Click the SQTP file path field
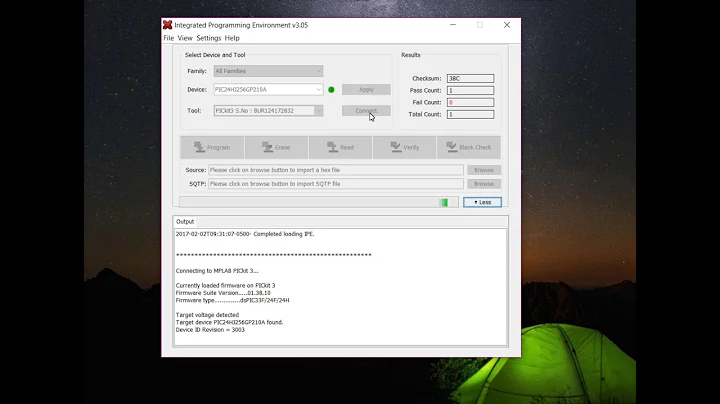 click(x=336, y=184)
